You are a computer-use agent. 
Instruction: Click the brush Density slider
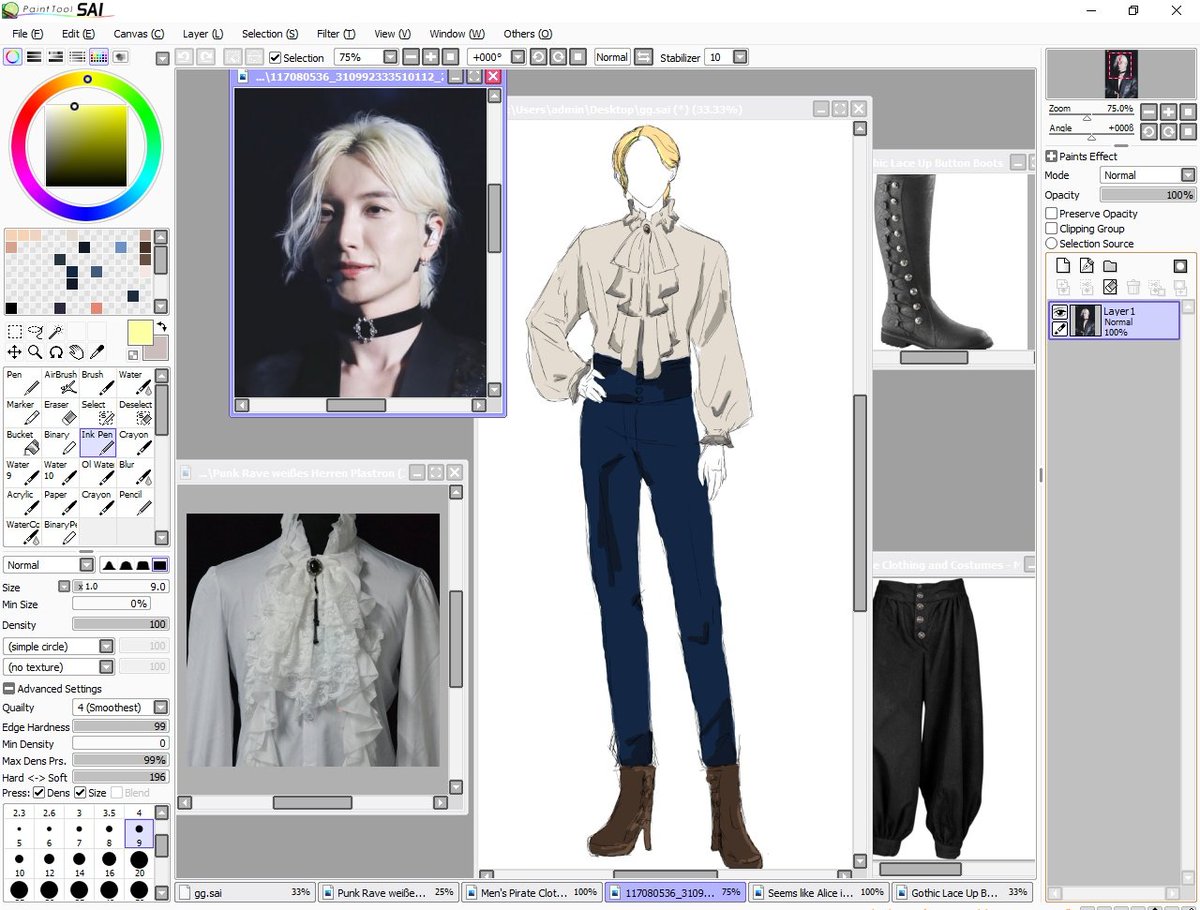pyautogui.click(x=120, y=625)
